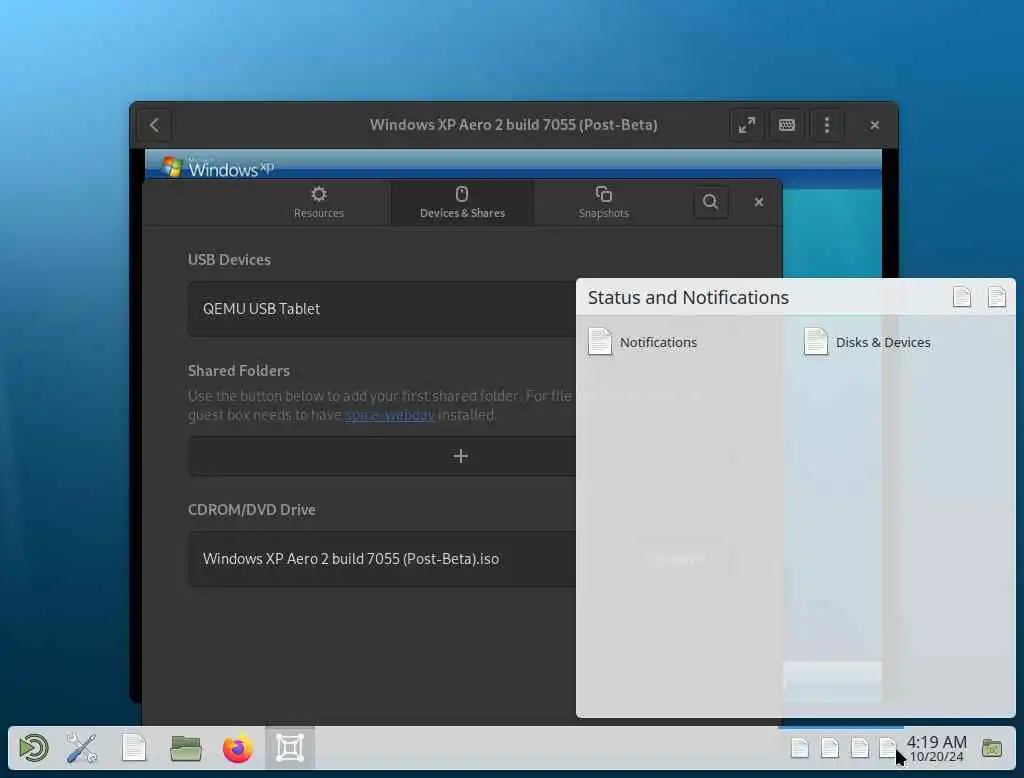Open the Snapshots tab
This screenshot has height=778, width=1024.
click(x=603, y=203)
